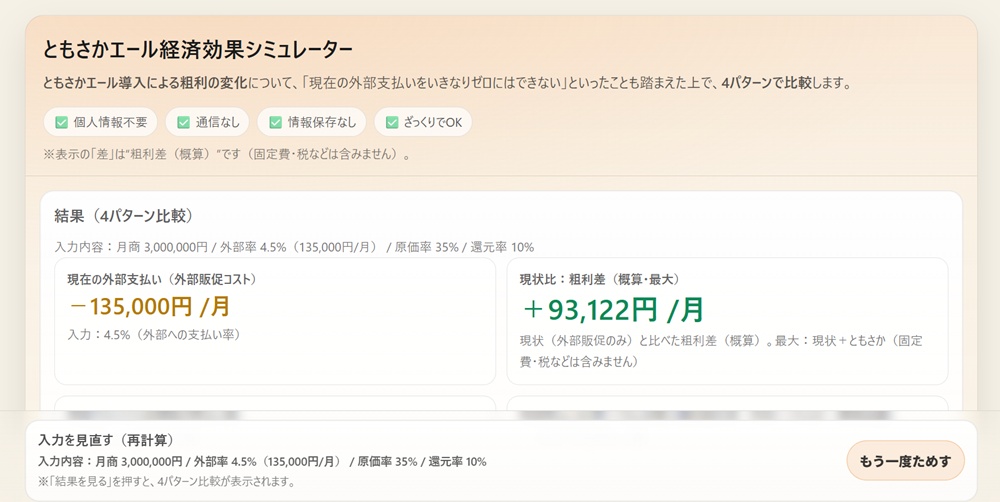
Task: Click the 現状比：粗利差（概算・最大） card title
Action: point(601,279)
